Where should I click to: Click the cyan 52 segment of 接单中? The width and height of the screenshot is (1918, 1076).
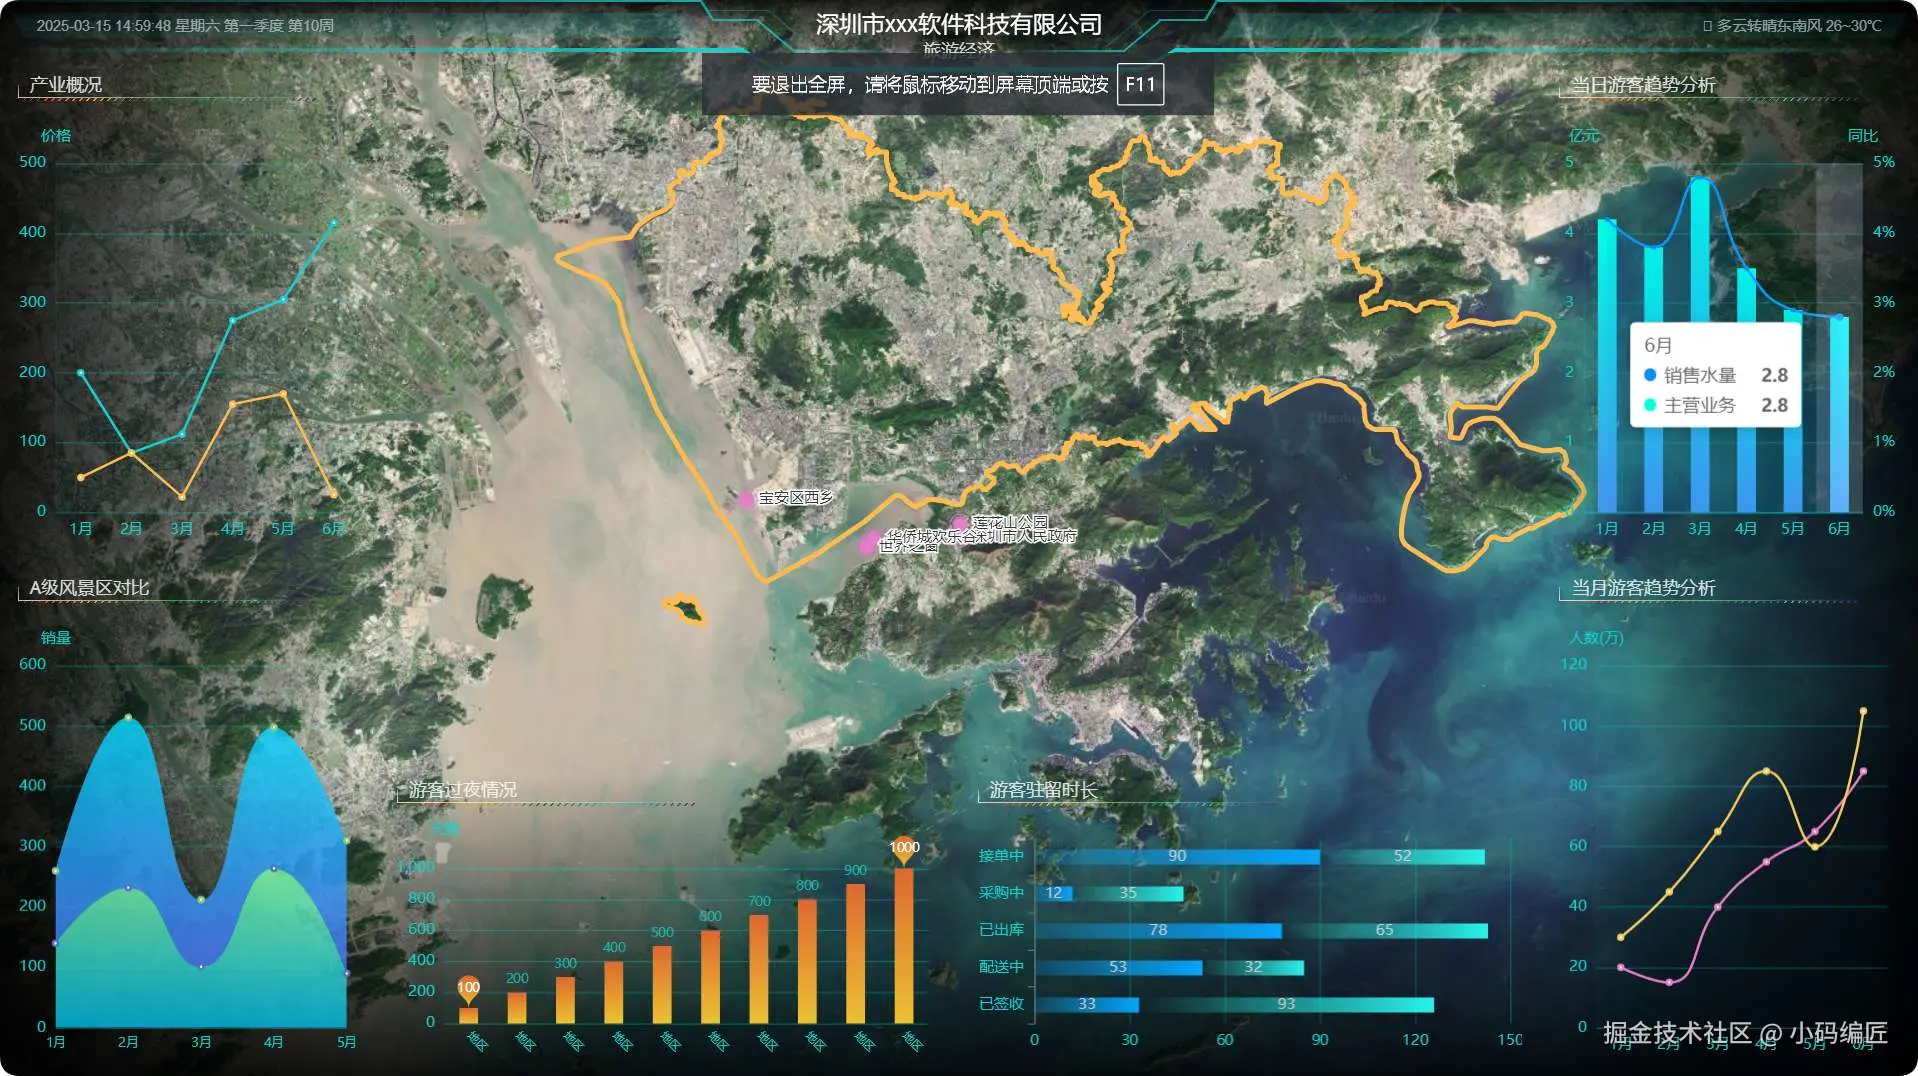[1402, 857]
